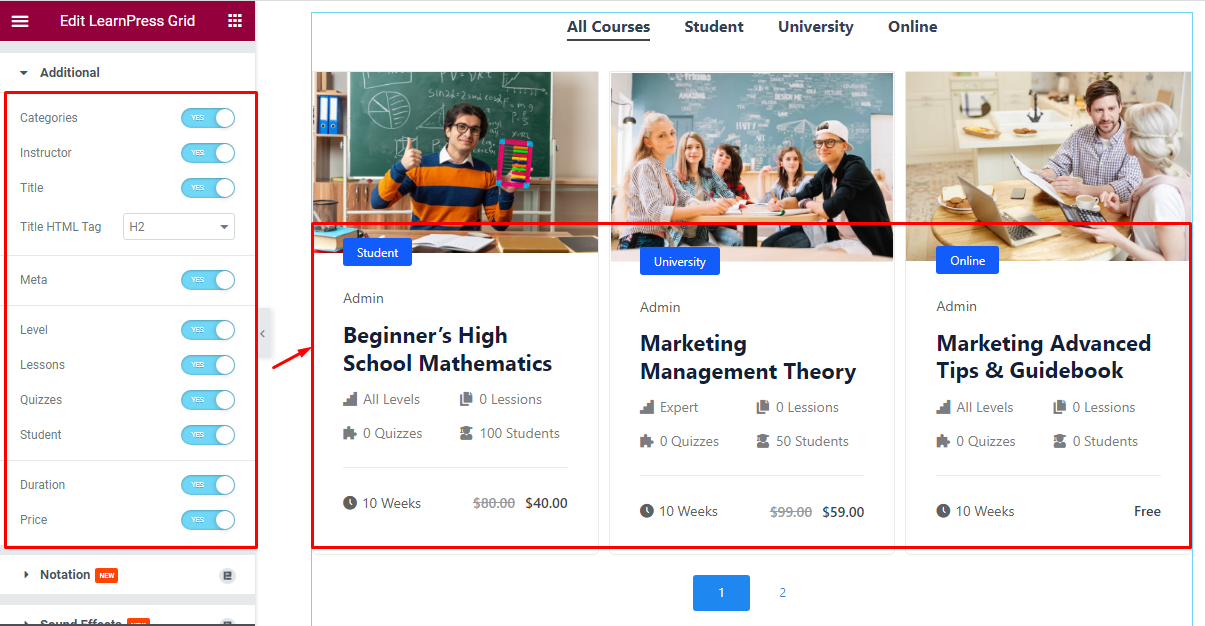Image resolution: width=1205 pixels, height=626 pixels.
Task: Disable the Categories toggle
Action: pyautogui.click(x=208, y=117)
